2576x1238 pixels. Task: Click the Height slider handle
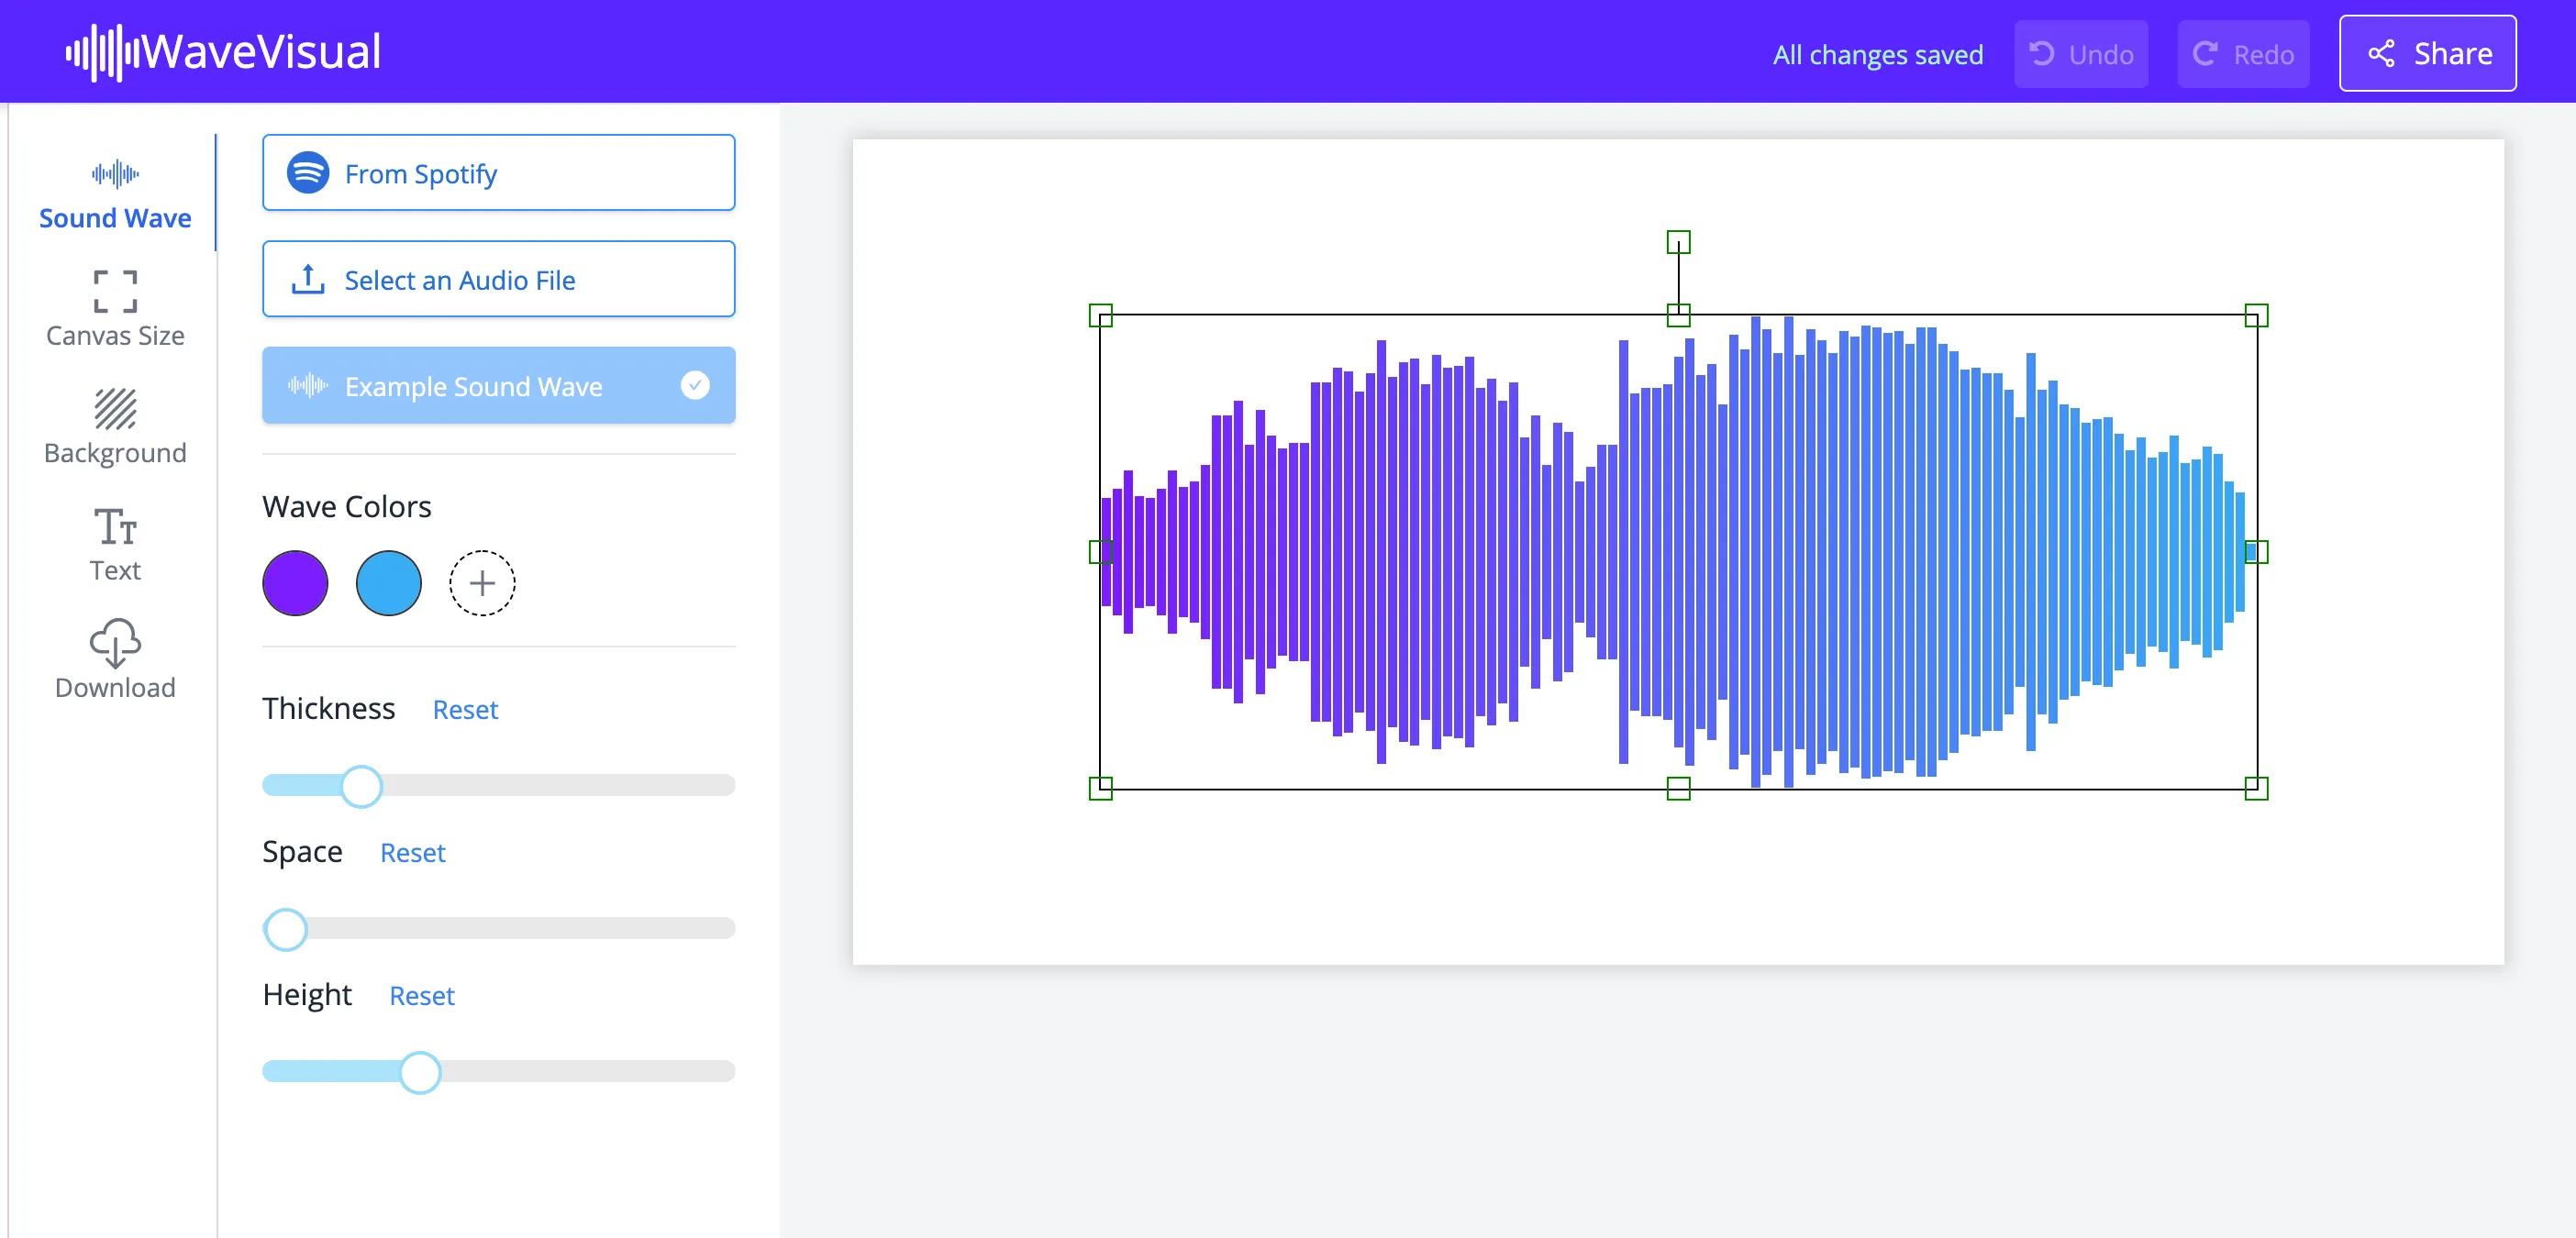click(x=420, y=1072)
